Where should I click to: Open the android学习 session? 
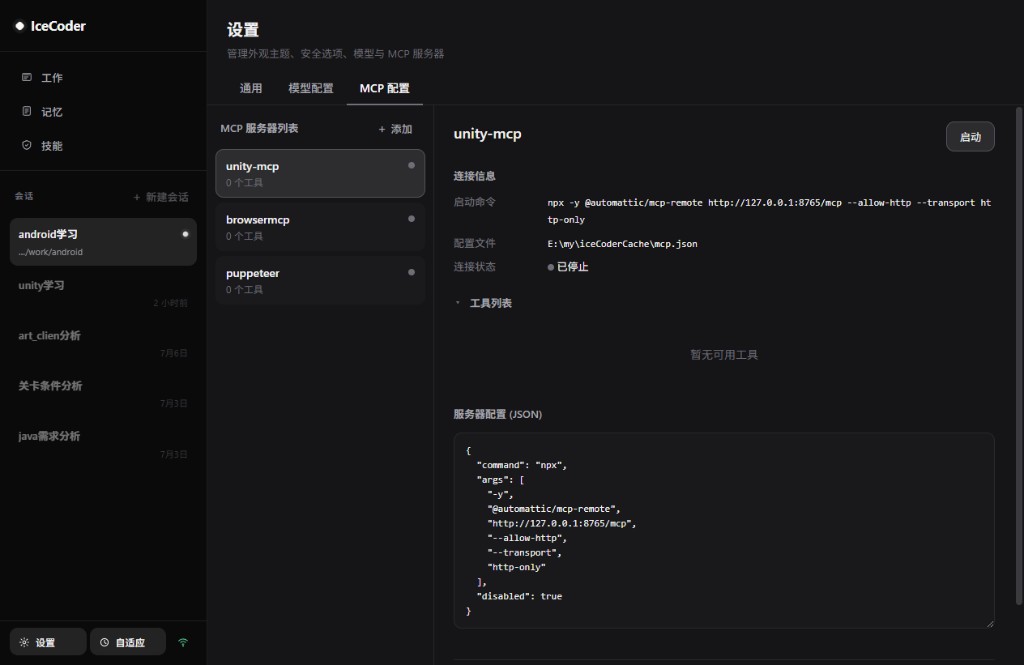tap(103, 242)
